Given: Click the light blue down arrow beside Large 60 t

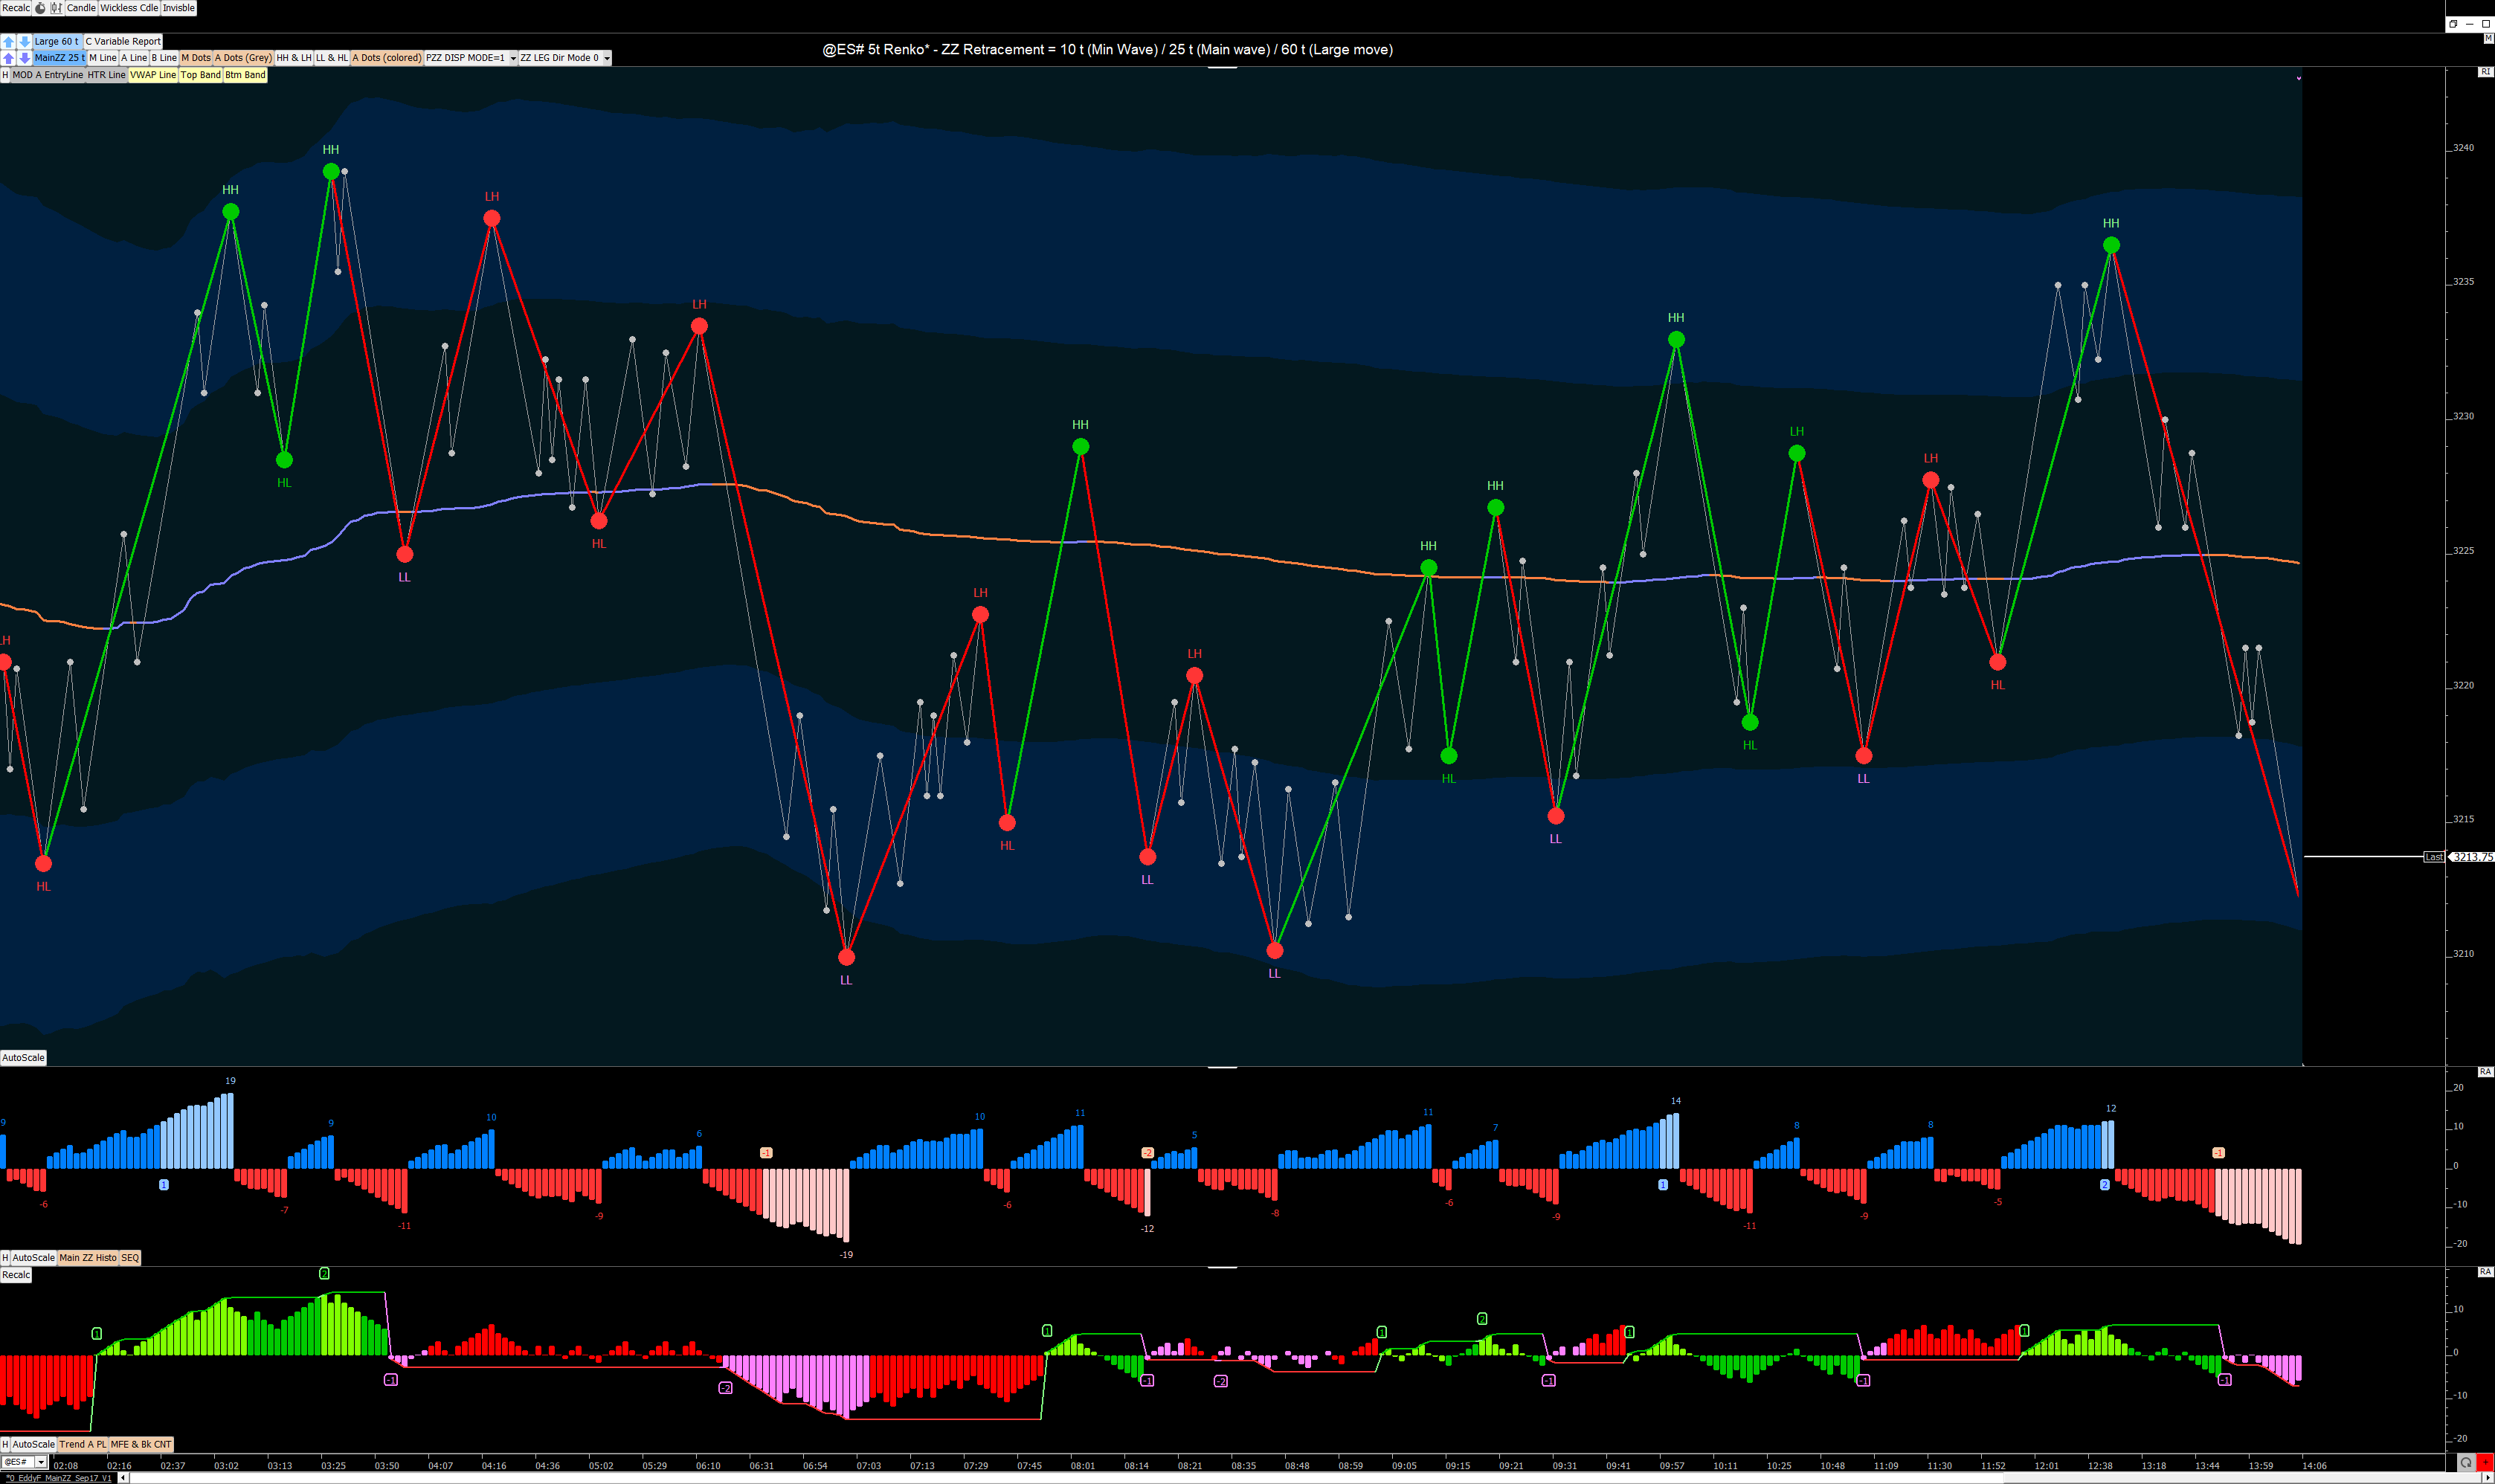Looking at the screenshot, I should click(24, 42).
